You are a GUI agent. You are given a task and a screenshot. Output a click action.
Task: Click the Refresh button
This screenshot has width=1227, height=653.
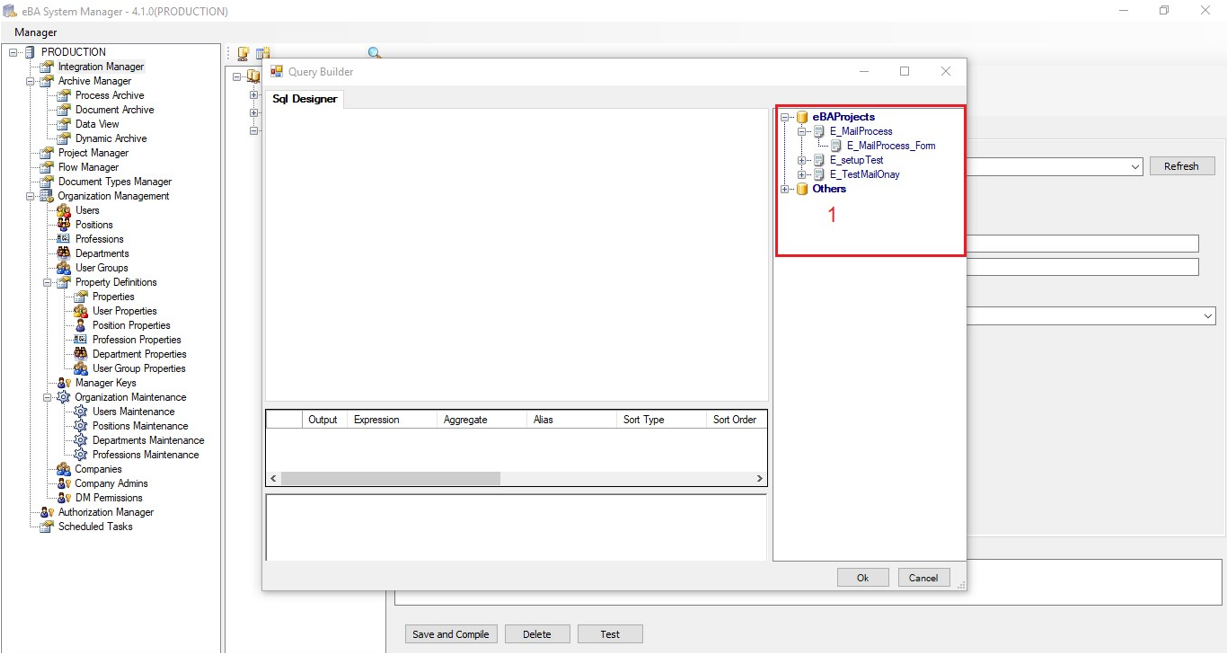(1182, 166)
